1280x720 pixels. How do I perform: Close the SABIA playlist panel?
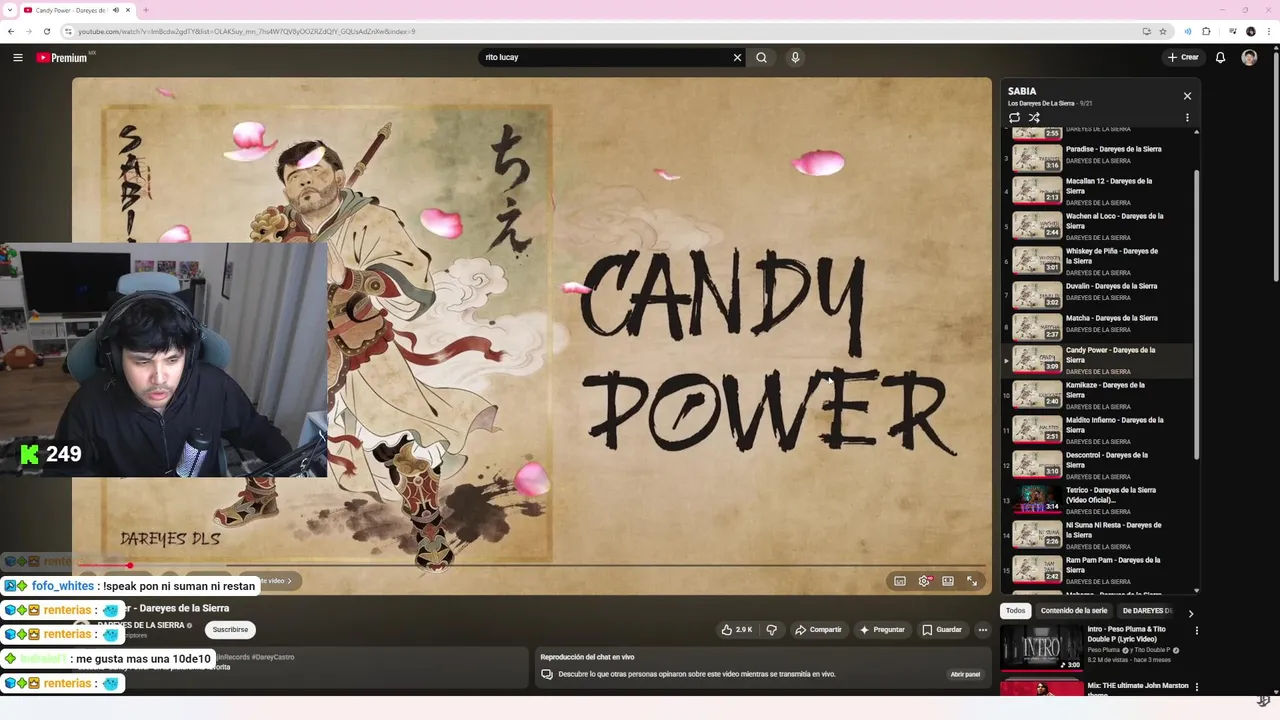1187,96
